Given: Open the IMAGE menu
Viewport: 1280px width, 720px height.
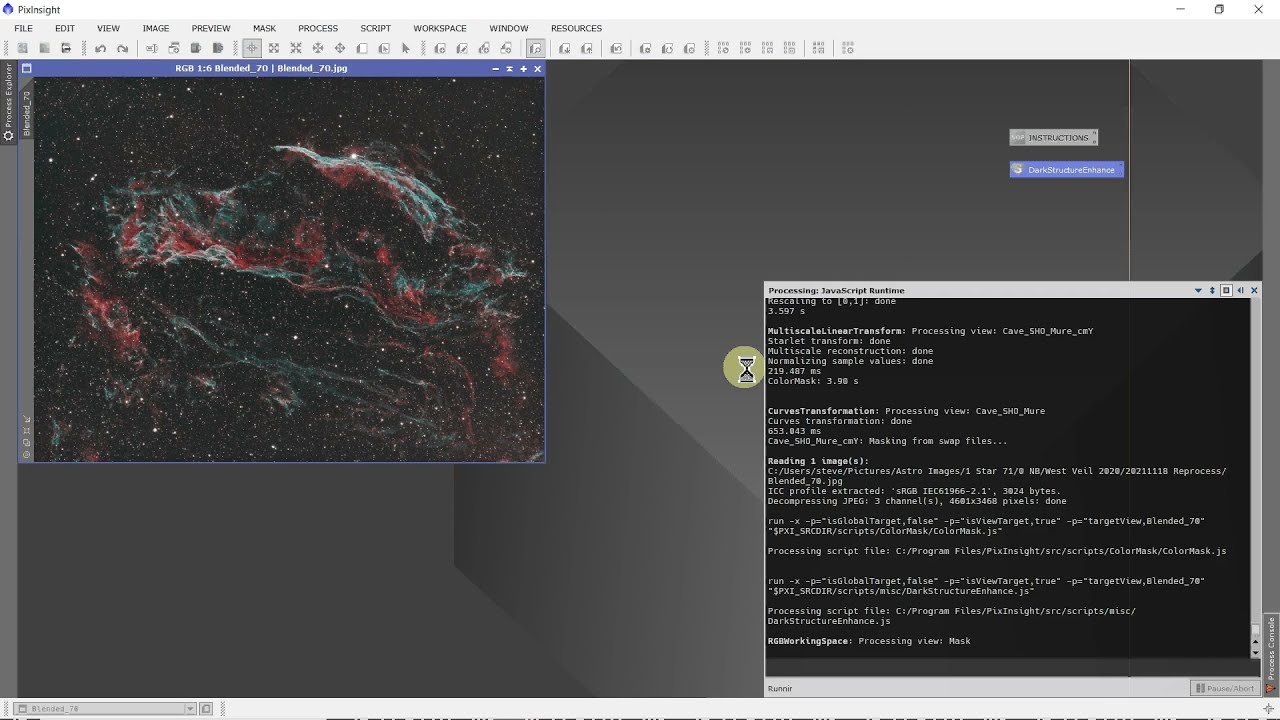Looking at the screenshot, I should pos(156,28).
